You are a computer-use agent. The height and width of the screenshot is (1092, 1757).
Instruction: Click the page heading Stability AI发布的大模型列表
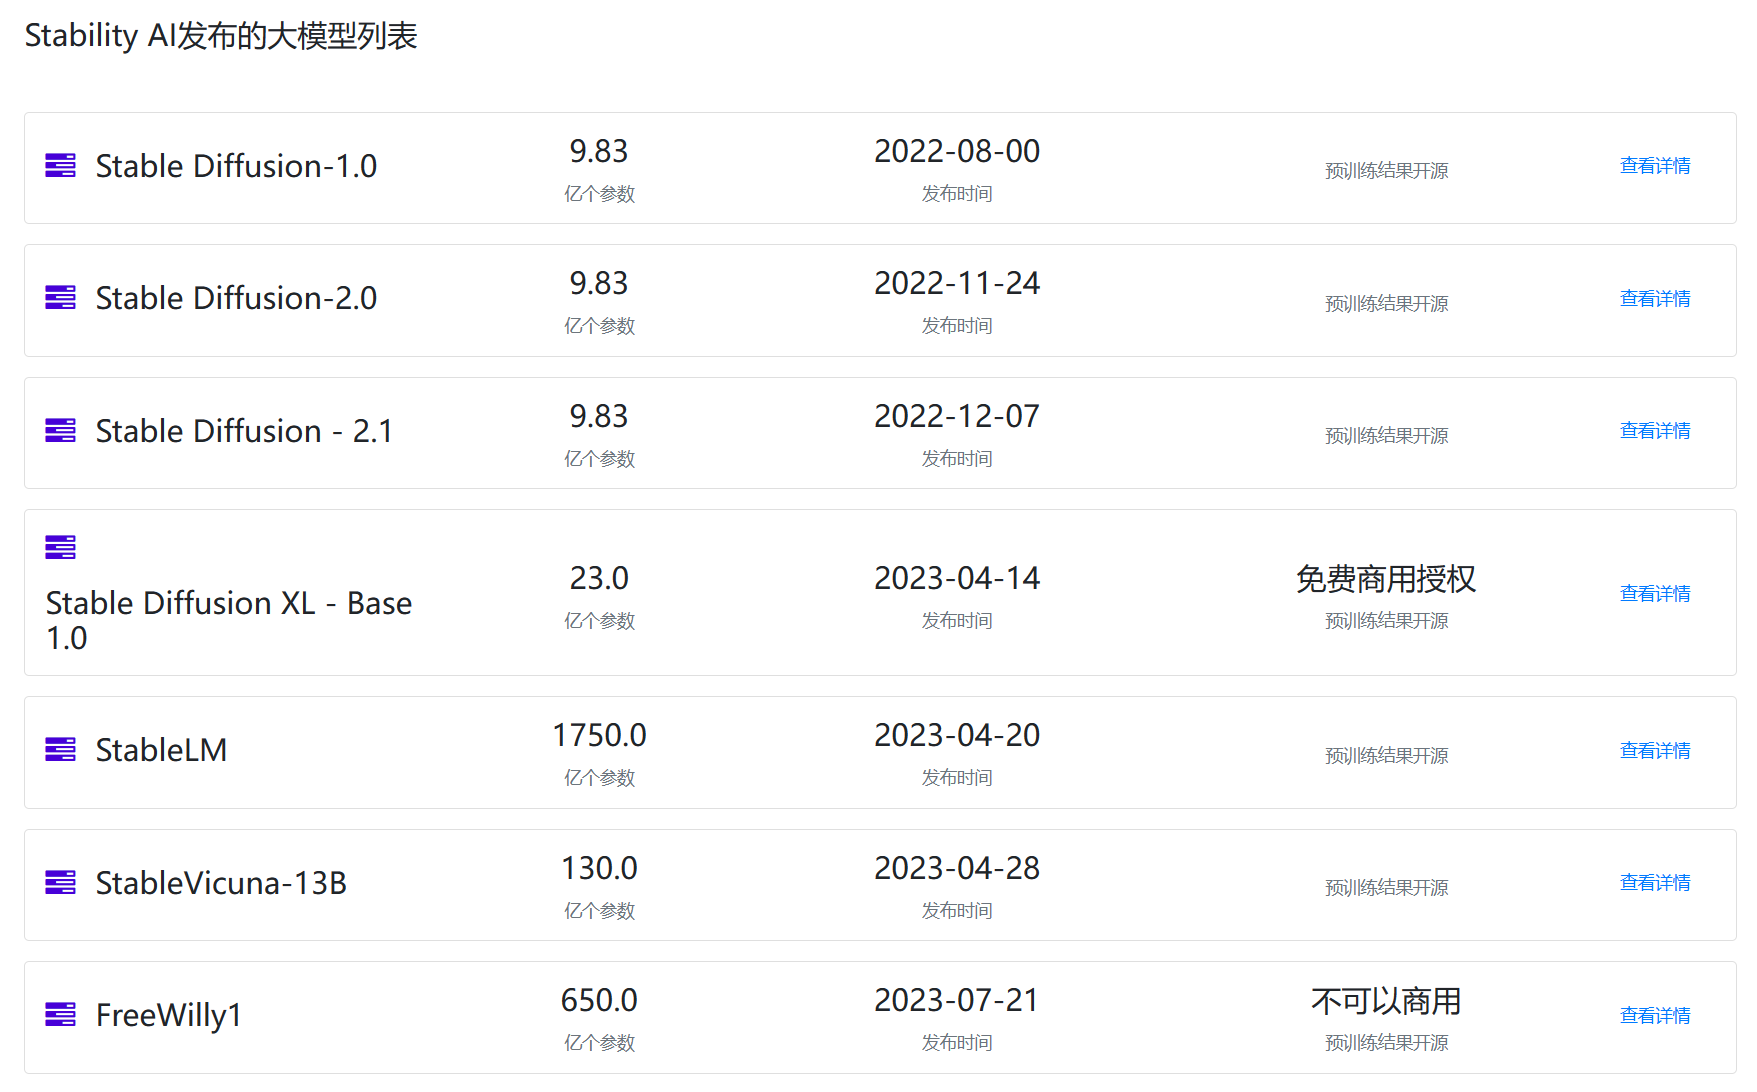pos(221,36)
